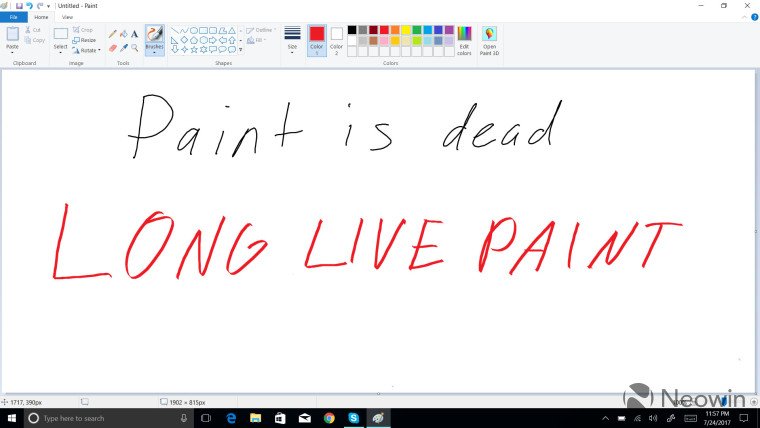760x428 pixels.
Task: Select the Color picker eyedropper tool
Action: [124, 48]
